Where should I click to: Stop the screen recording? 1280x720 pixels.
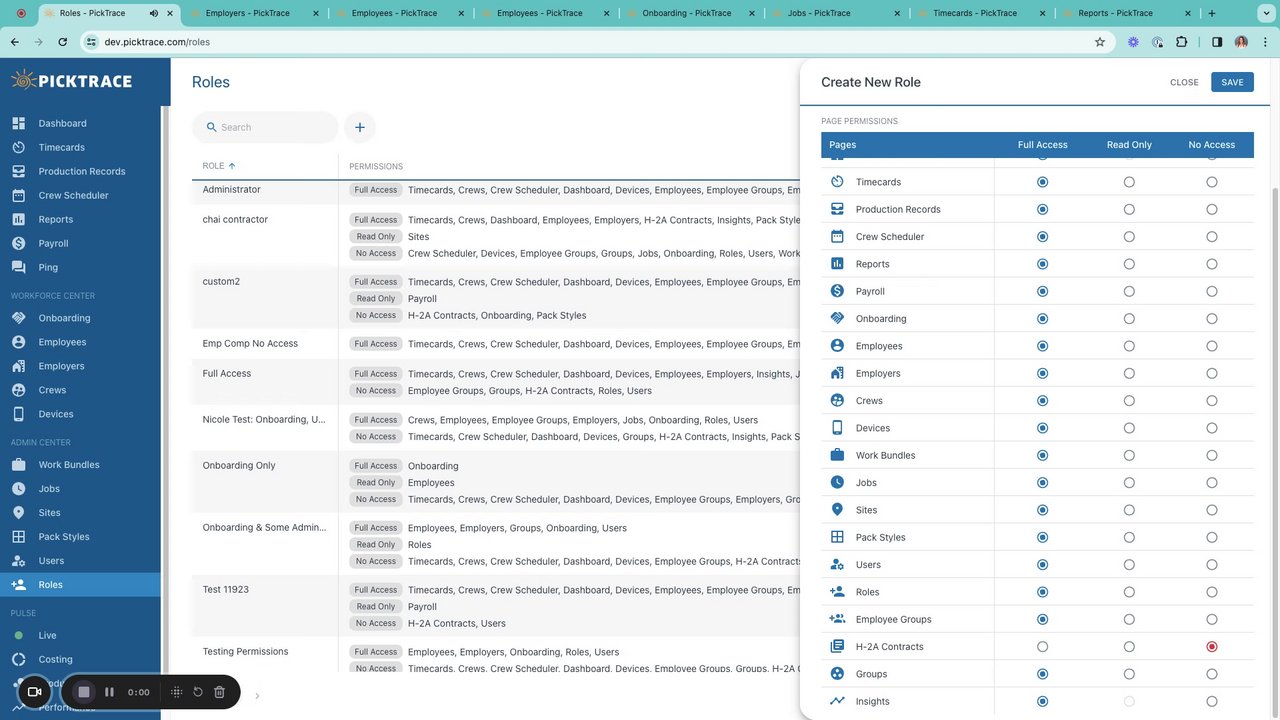tap(84, 692)
